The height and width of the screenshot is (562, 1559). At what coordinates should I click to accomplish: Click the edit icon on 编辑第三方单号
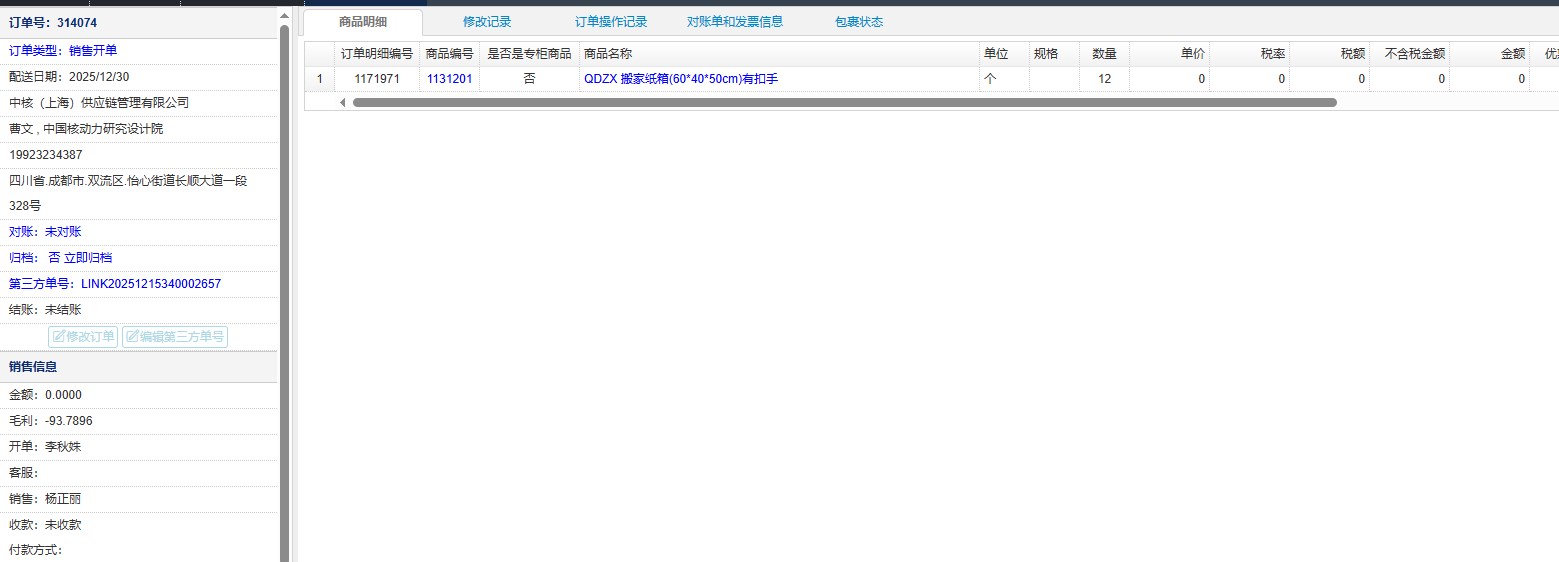pos(131,337)
